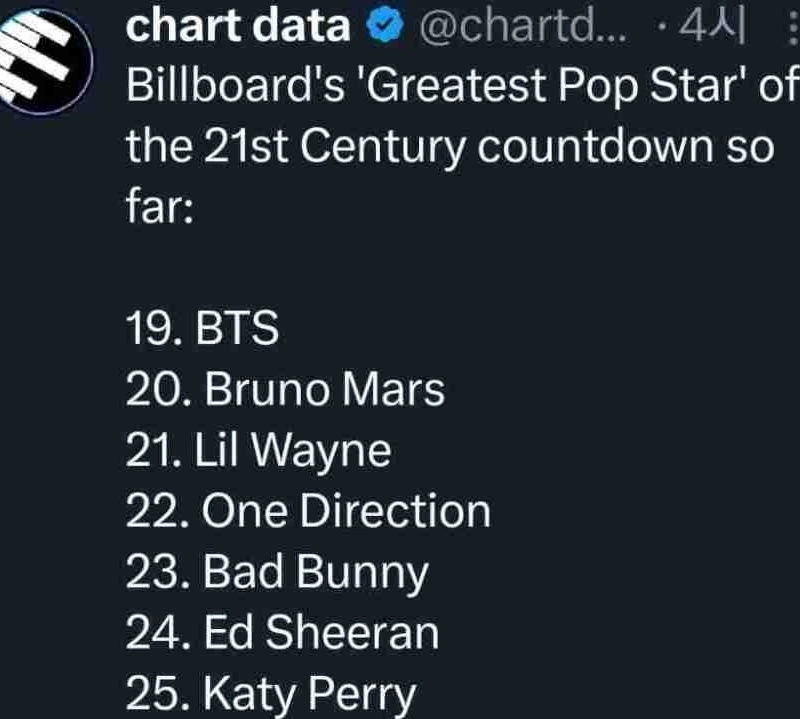Click the "chart data" display name
This screenshot has width=800, height=719.
238,28
